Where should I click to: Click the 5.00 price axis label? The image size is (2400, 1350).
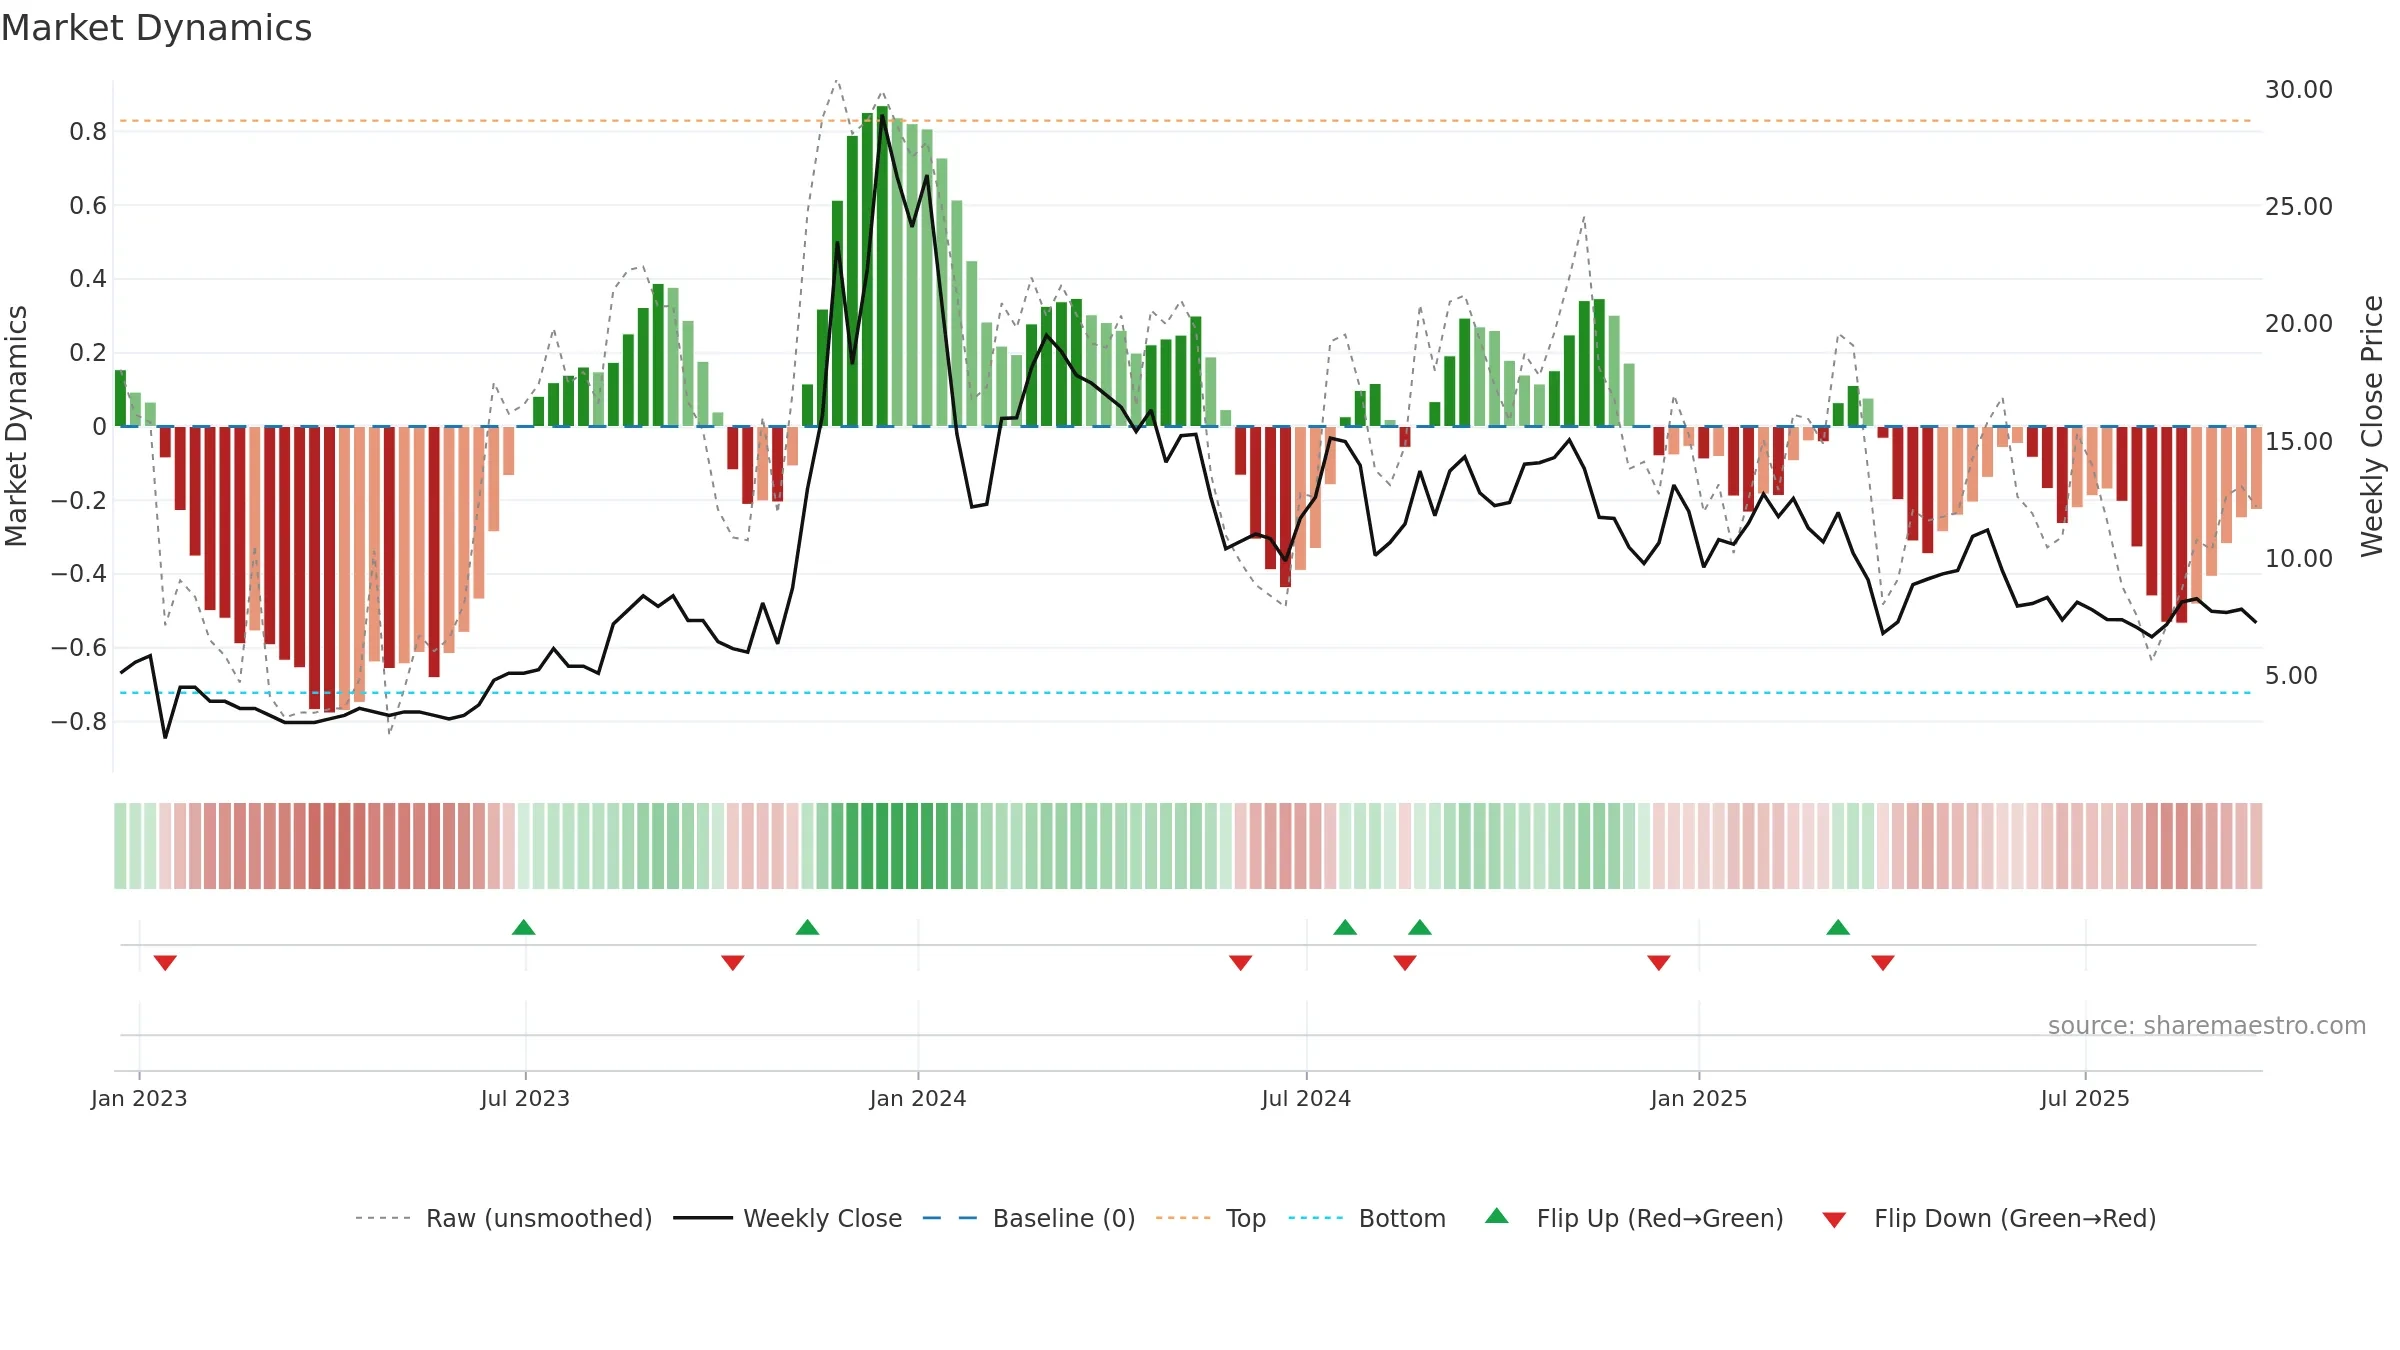point(2291,676)
